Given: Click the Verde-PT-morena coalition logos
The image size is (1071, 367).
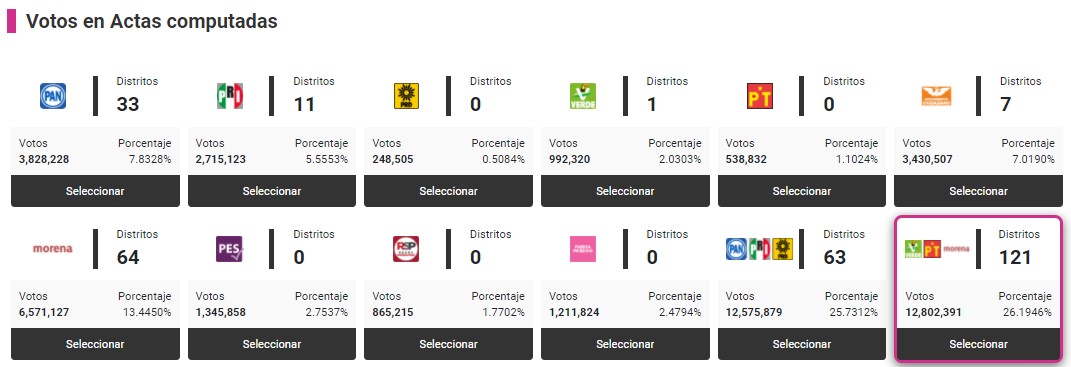Looking at the screenshot, I should tap(936, 249).
